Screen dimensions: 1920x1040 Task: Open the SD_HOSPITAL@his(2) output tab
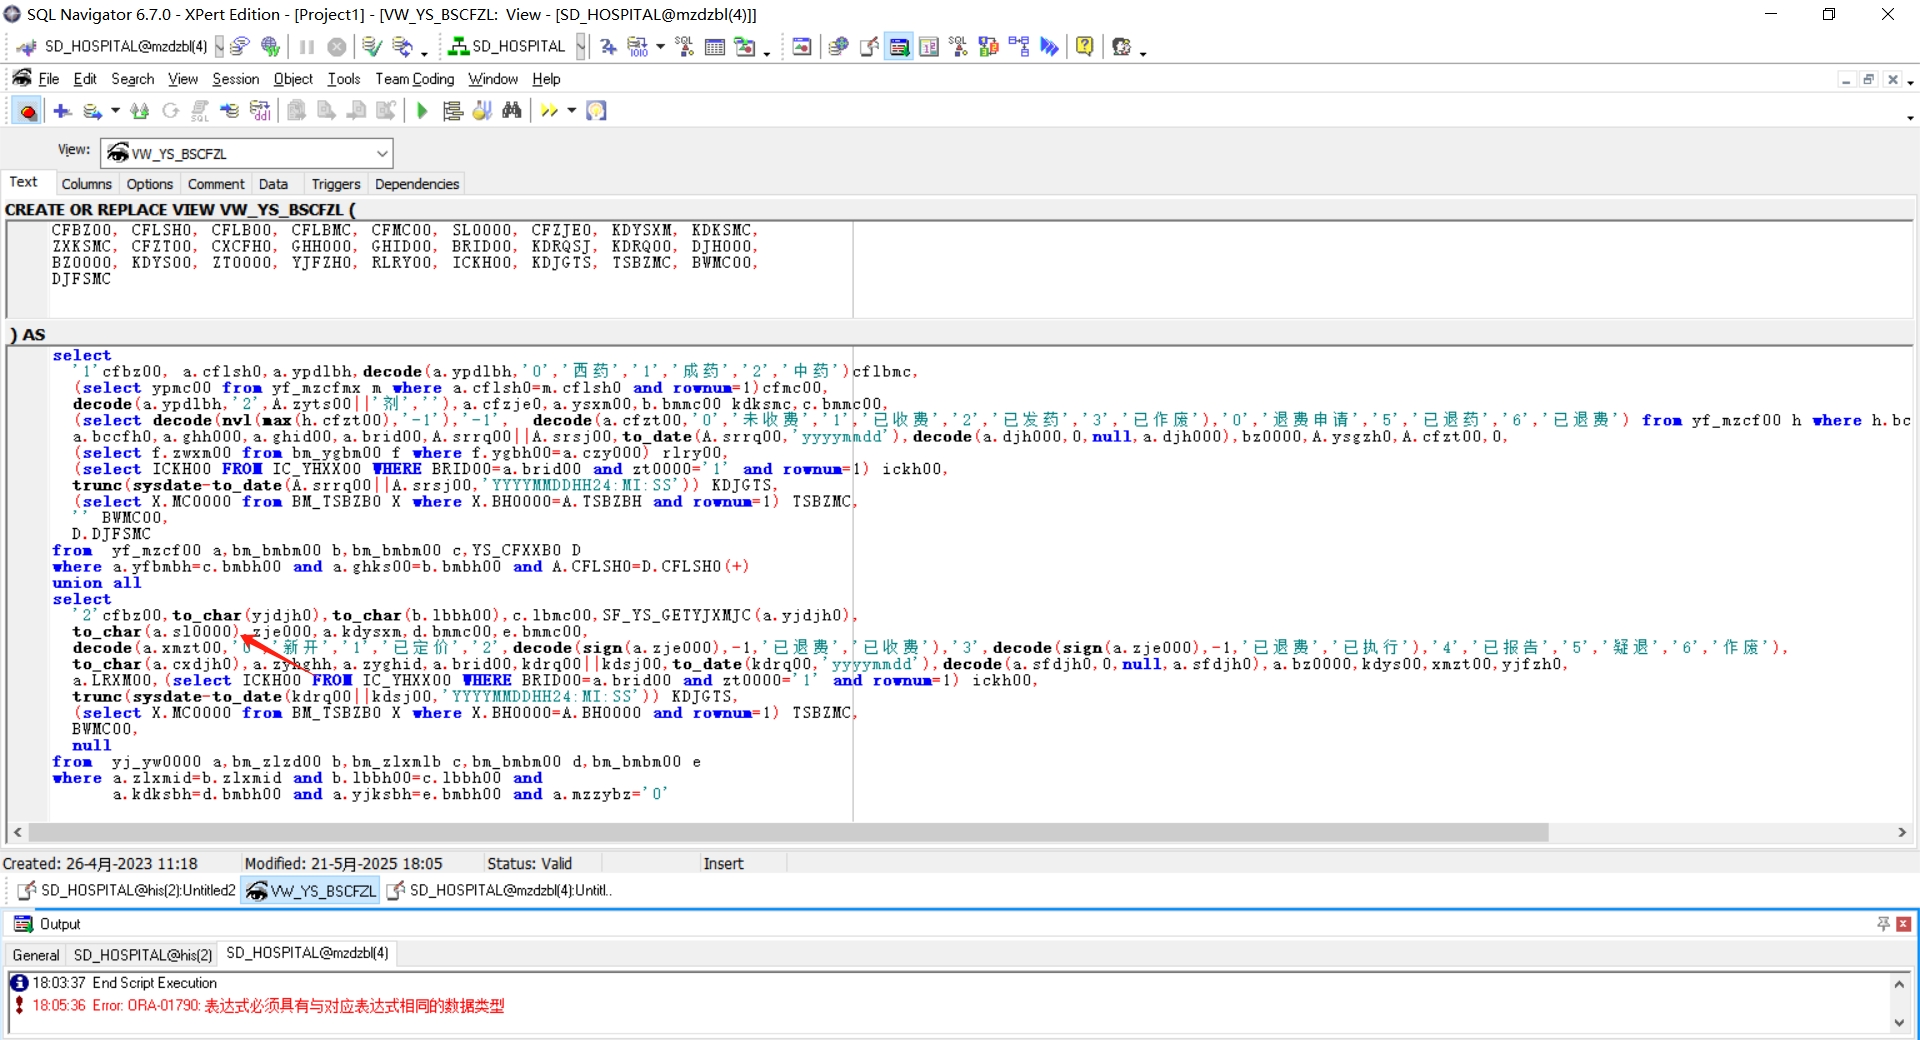pyautogui.click(x=142, y=954)
